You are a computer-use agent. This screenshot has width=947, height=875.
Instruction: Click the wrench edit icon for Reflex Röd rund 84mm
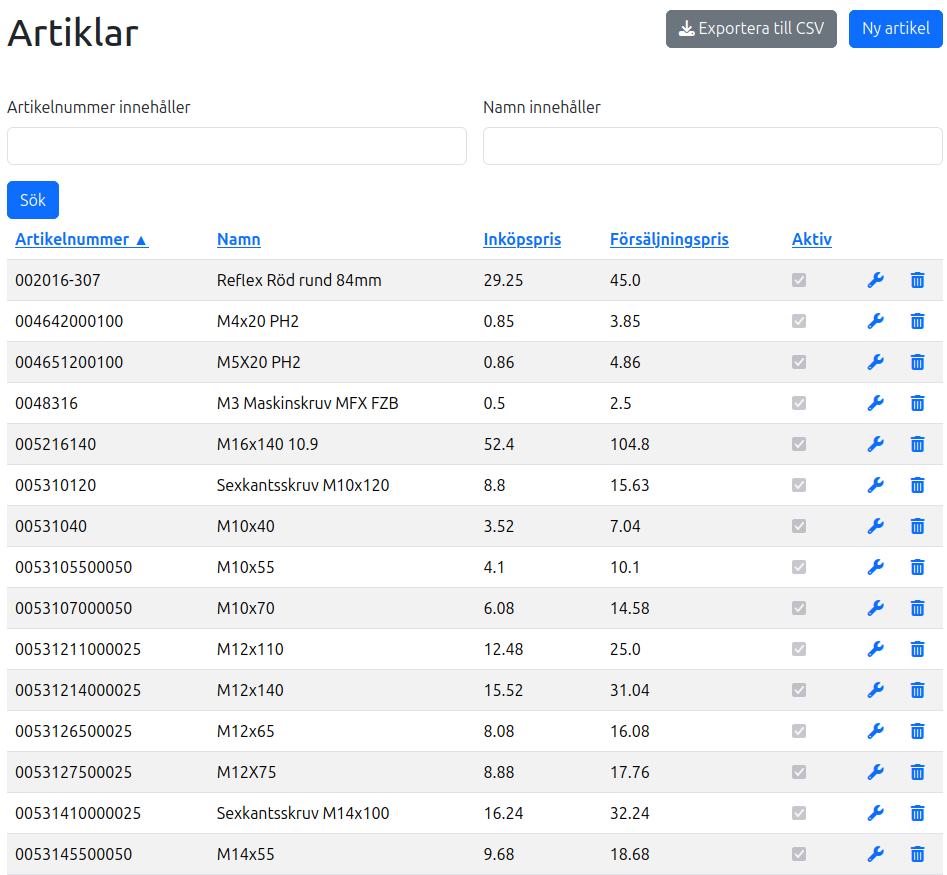click(875, 280)
